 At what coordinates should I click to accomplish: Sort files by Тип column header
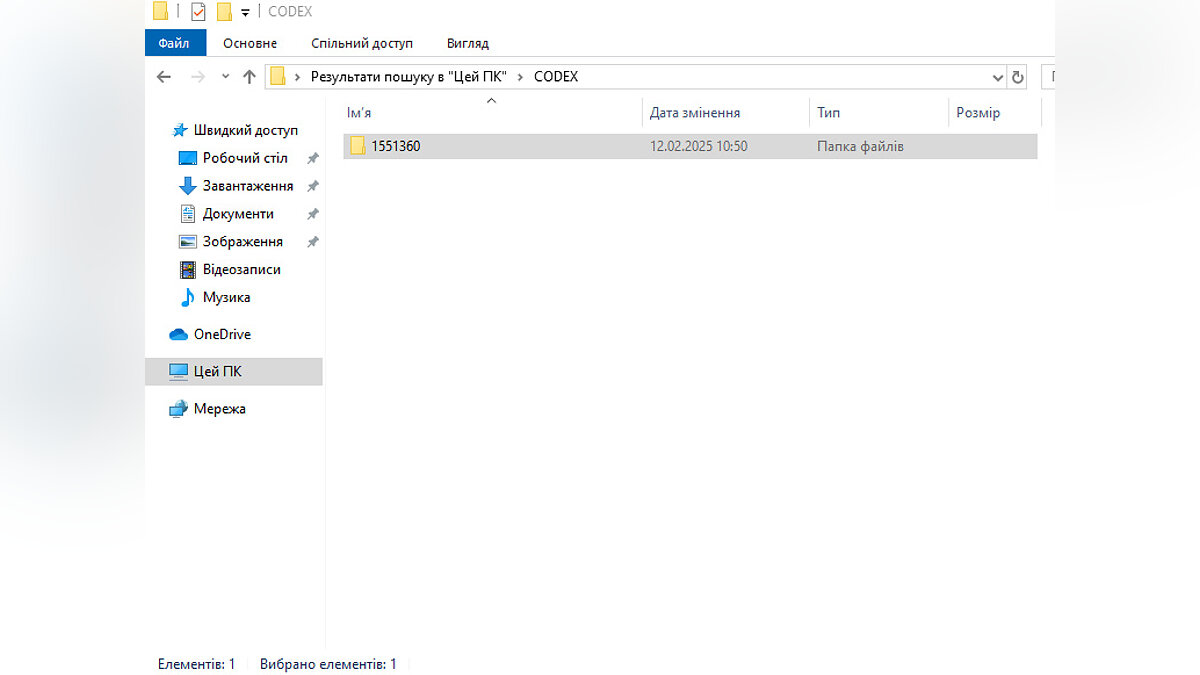click(x=828, y=113)
